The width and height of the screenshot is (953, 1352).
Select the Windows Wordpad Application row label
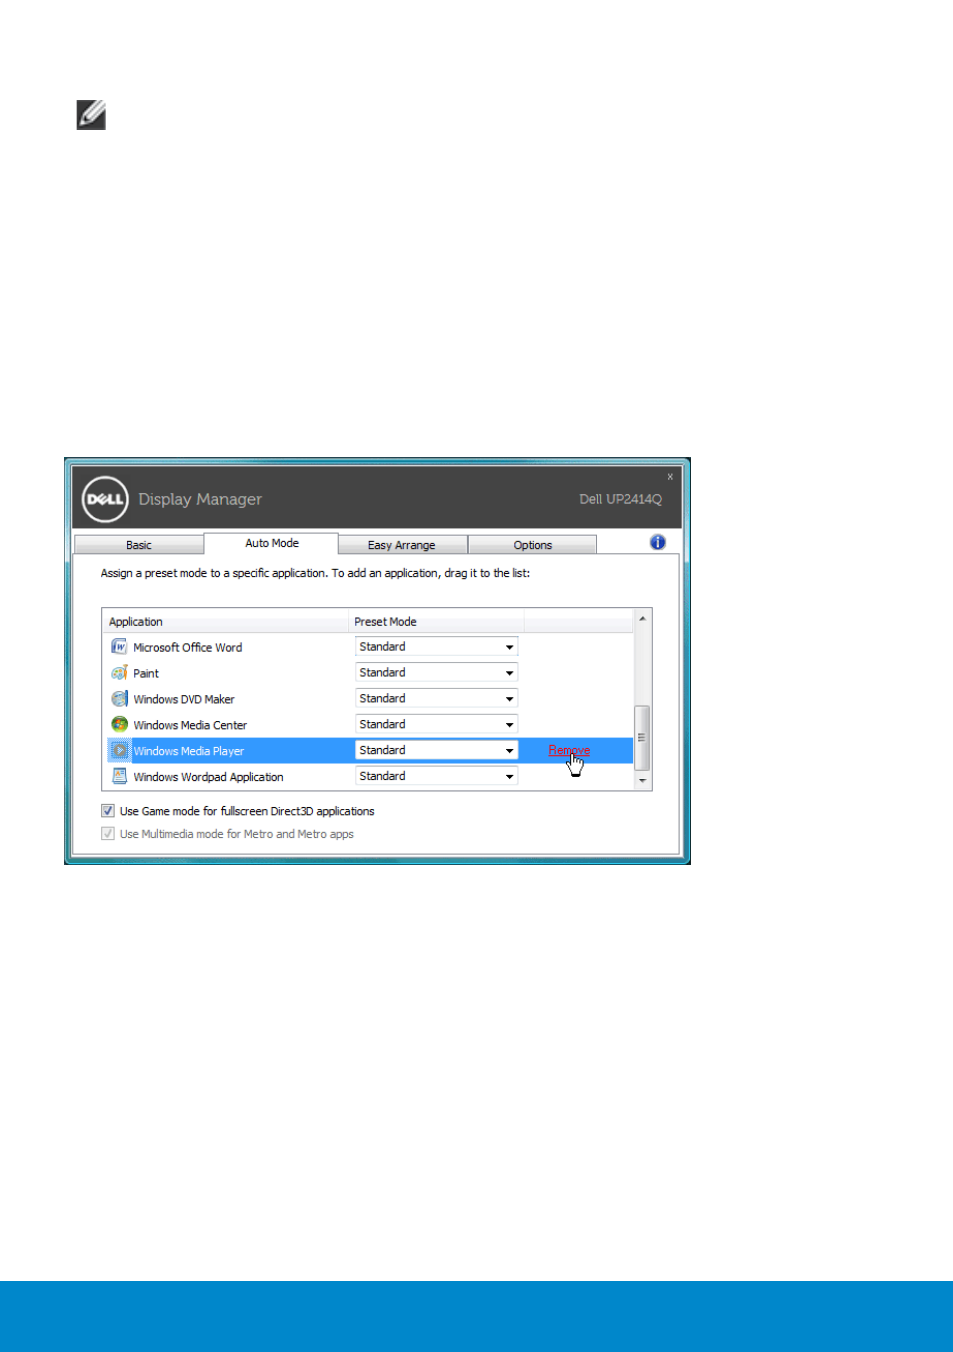click(x=208, y=778)
